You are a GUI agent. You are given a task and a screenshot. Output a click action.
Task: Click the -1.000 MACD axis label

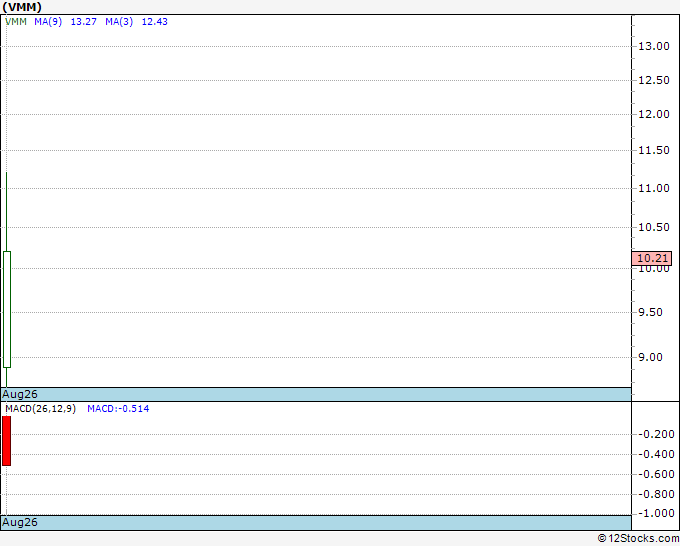coord(657,513)
